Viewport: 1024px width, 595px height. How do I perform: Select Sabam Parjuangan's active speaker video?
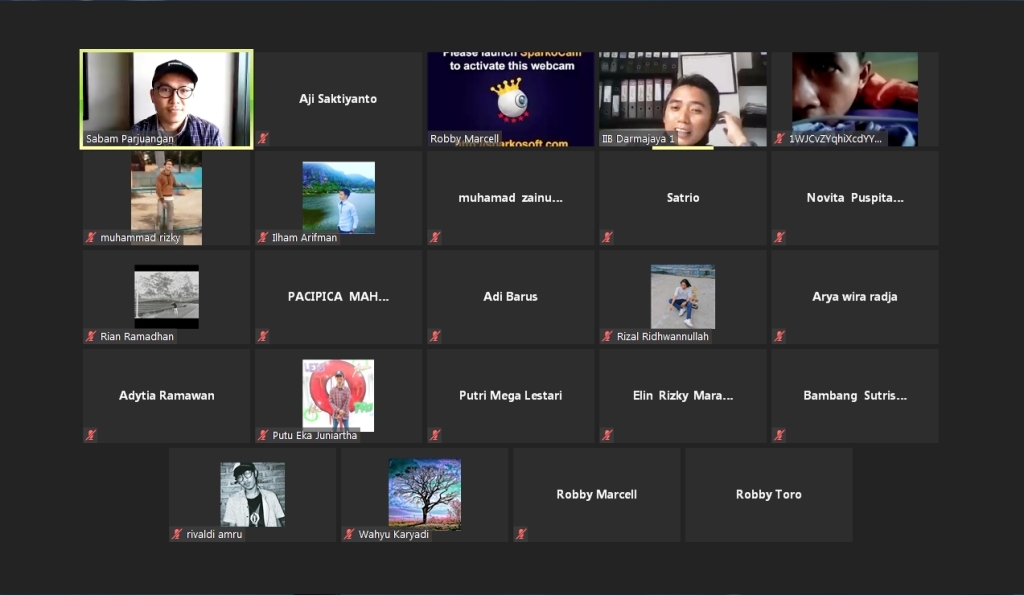tap(167, 99)
